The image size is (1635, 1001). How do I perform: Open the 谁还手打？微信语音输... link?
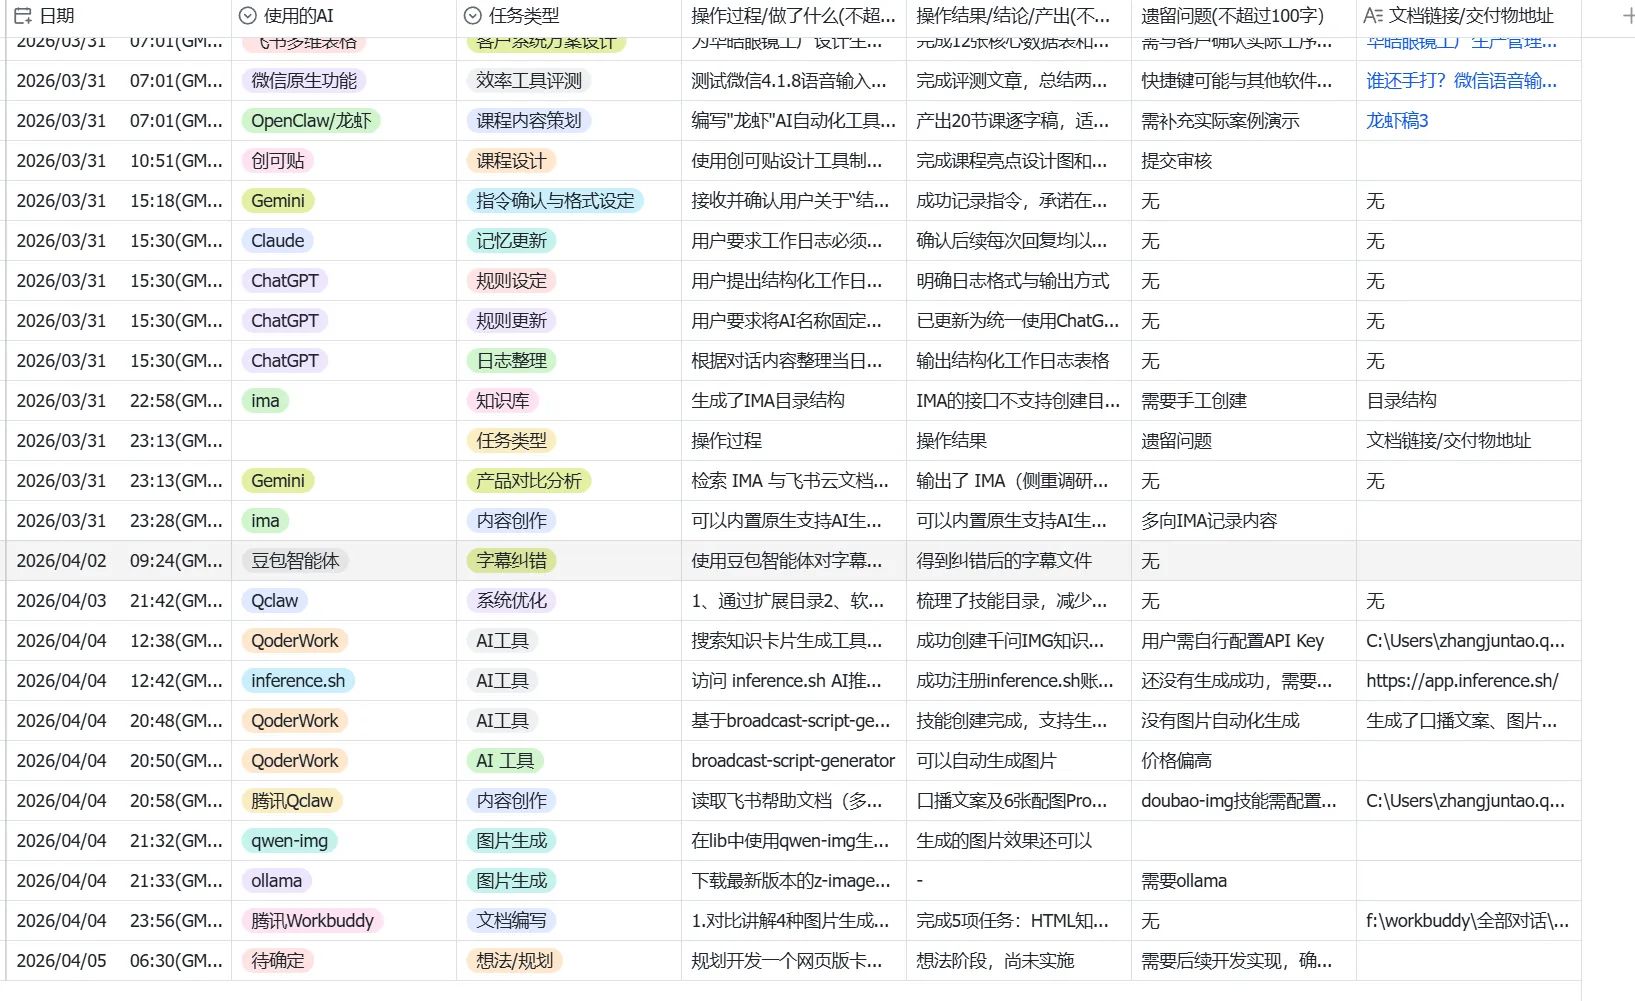(x=1461, y=81)
